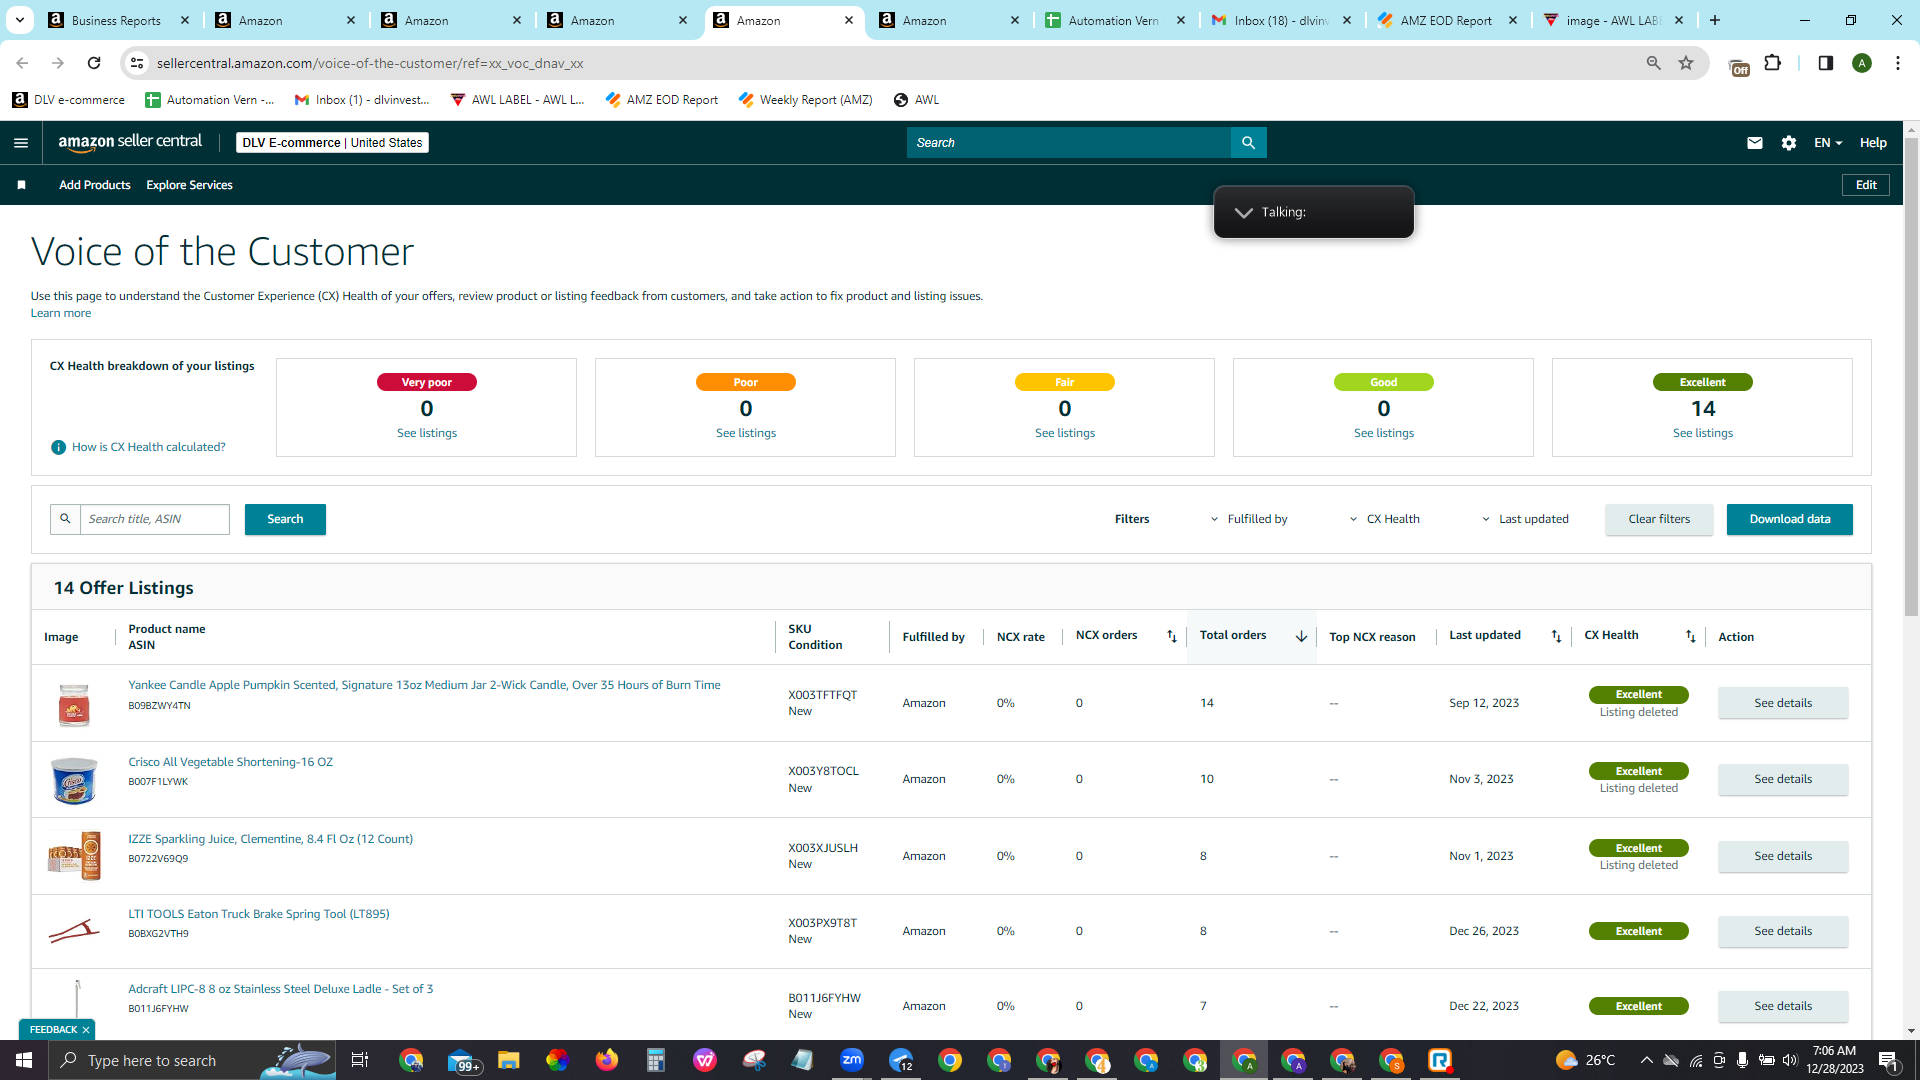1920x1080 pixels.
Task: Open the tab search dropdown arrow
Action: click(x=20, y=20)
